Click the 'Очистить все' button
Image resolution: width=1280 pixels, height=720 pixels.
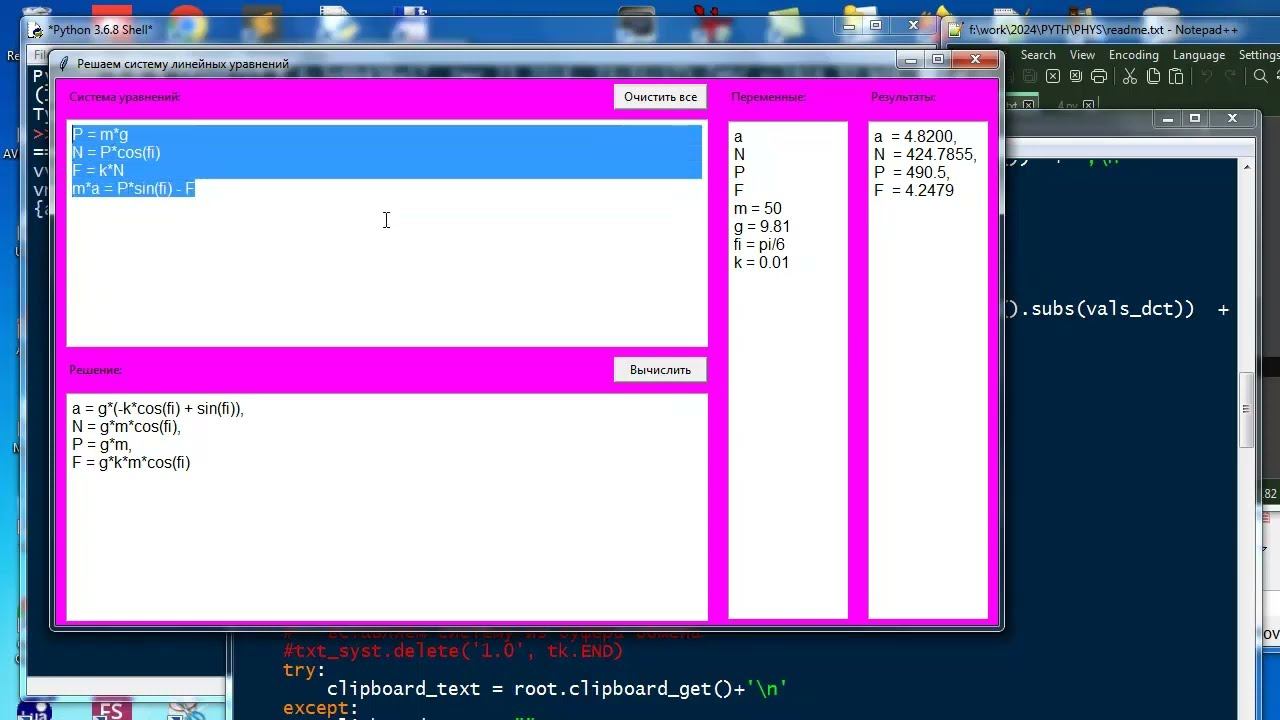click(x=660, y=97)
